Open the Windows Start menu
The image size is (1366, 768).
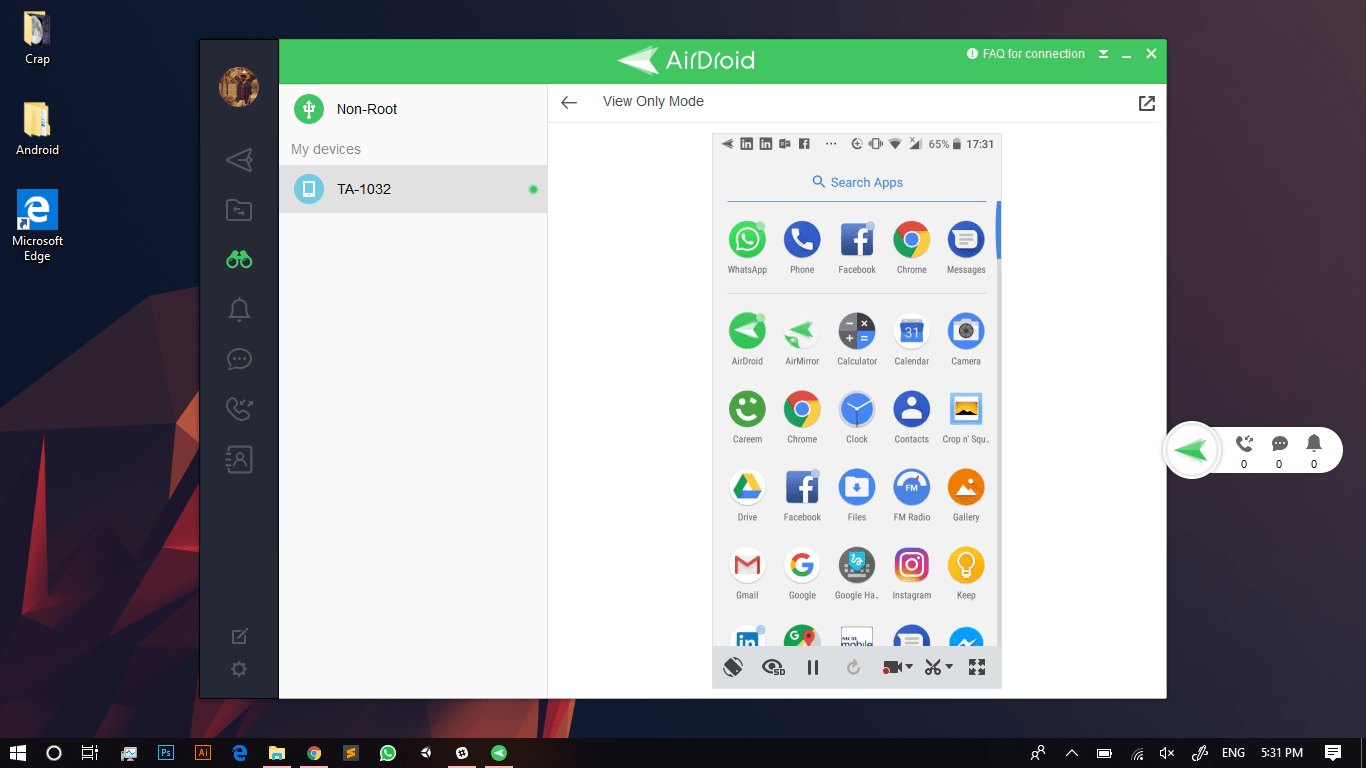17,753
